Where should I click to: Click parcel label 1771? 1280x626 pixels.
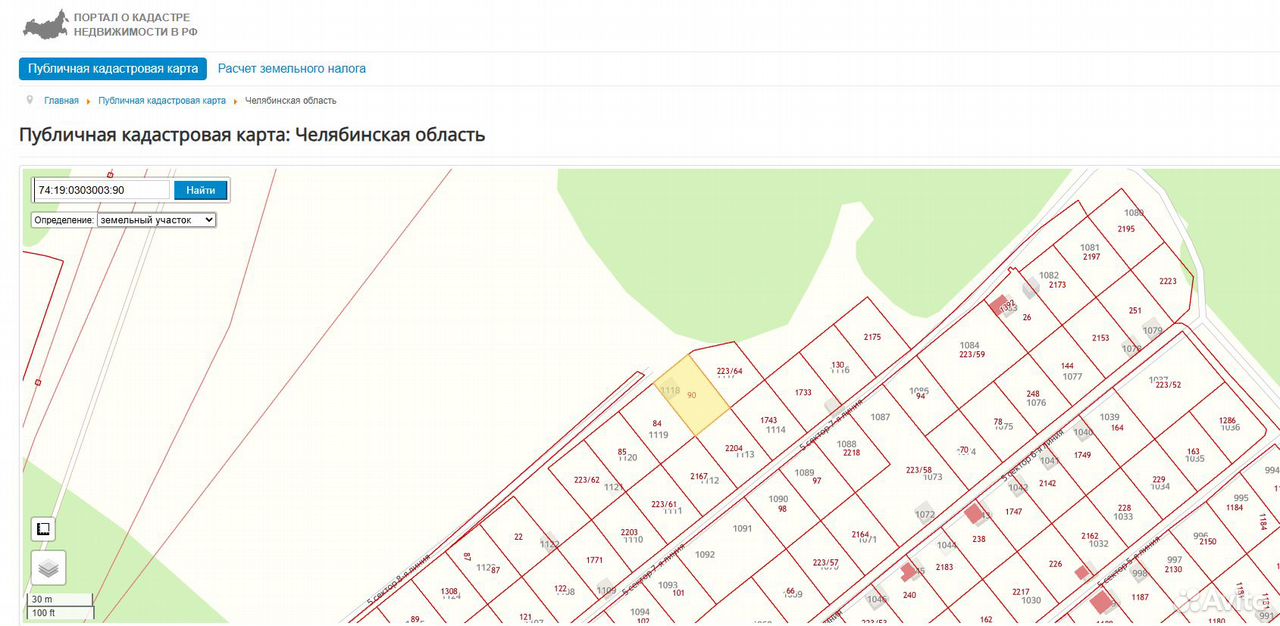[595, 560]
